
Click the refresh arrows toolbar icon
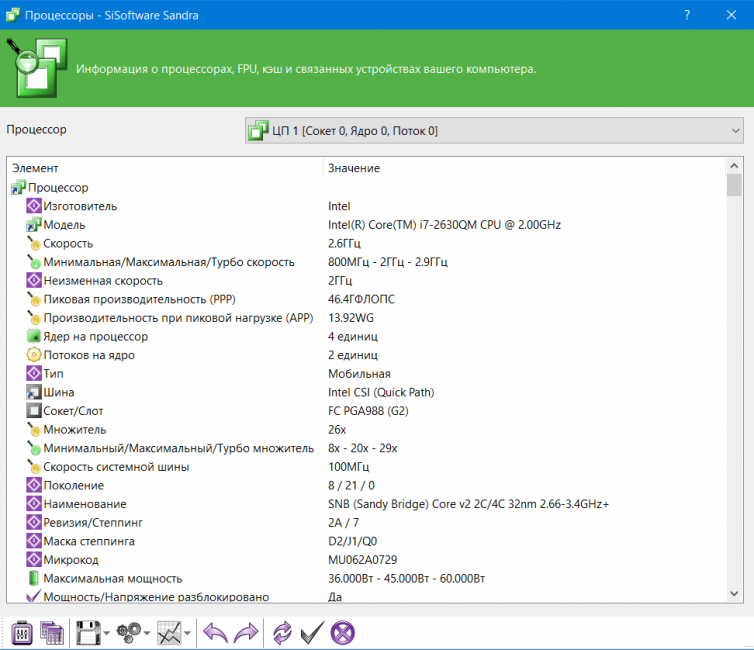tap(282, 633)
